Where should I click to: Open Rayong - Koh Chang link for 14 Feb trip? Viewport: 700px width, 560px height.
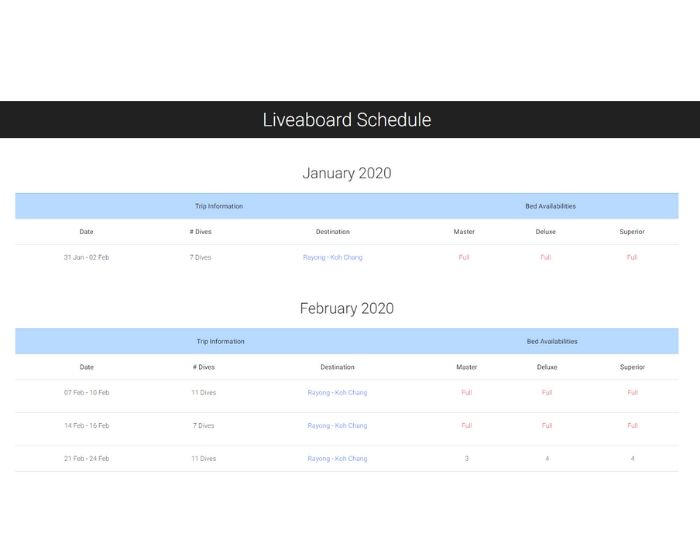point(337,426)
